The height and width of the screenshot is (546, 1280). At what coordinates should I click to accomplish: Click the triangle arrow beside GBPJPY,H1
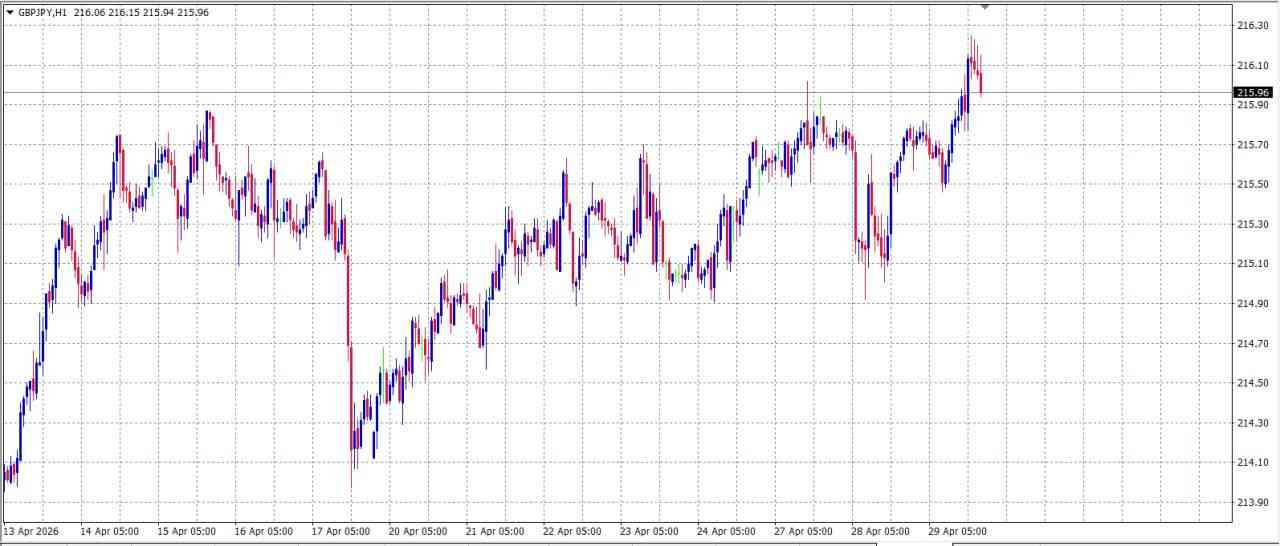(10, 13)
